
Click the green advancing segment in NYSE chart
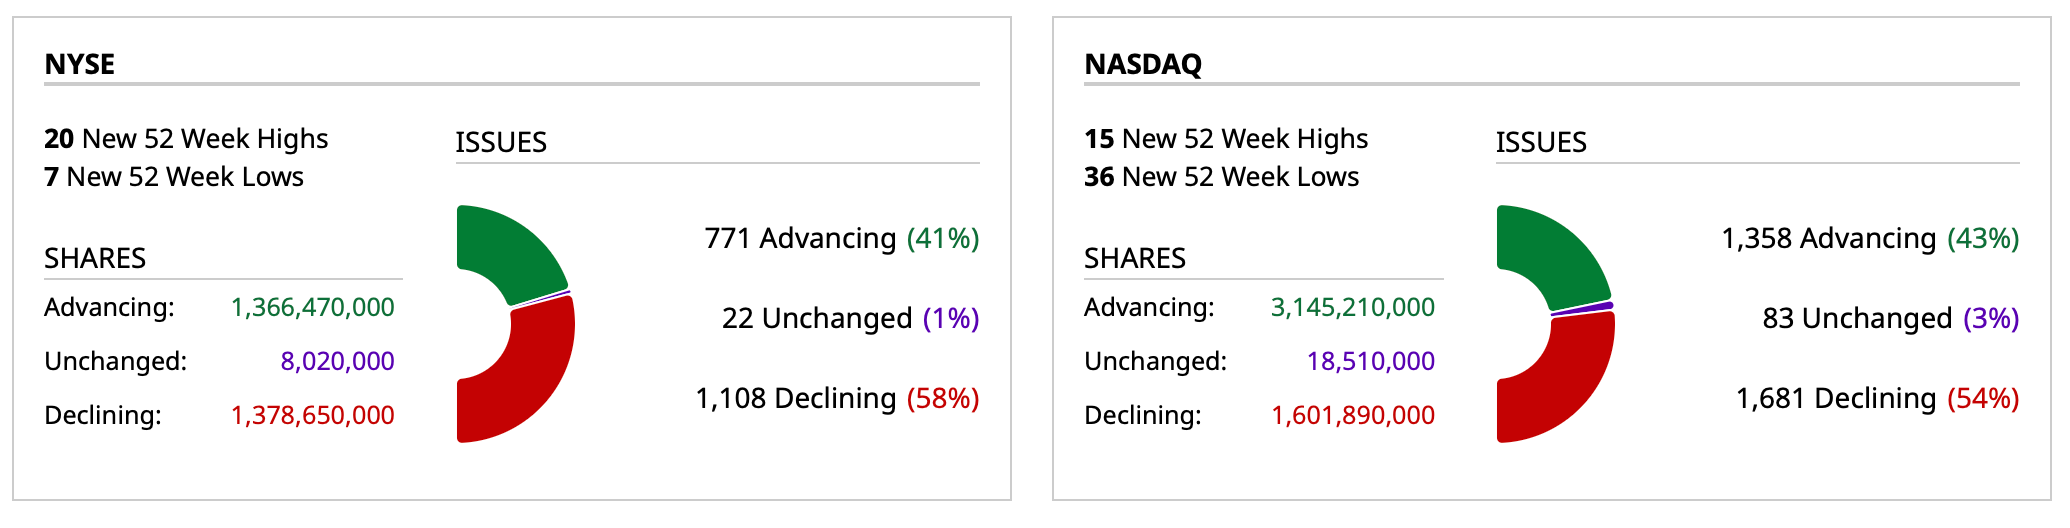(510, 250)
